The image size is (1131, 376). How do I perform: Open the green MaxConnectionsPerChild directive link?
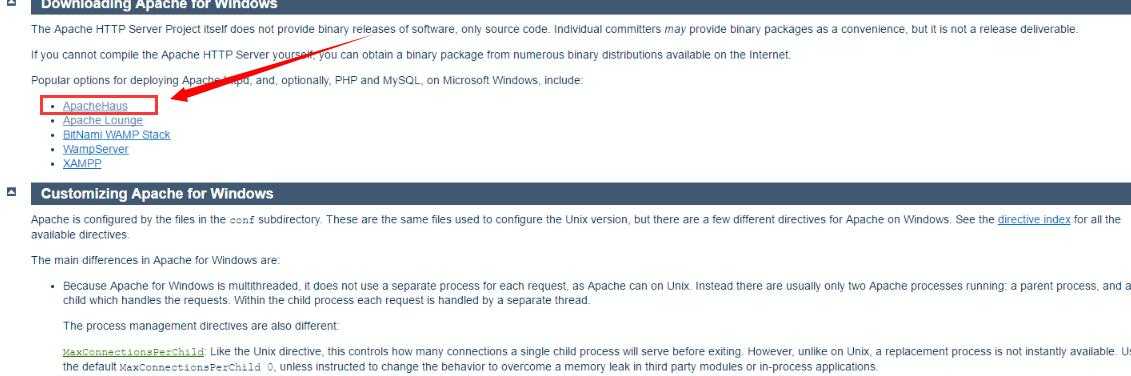133,353
